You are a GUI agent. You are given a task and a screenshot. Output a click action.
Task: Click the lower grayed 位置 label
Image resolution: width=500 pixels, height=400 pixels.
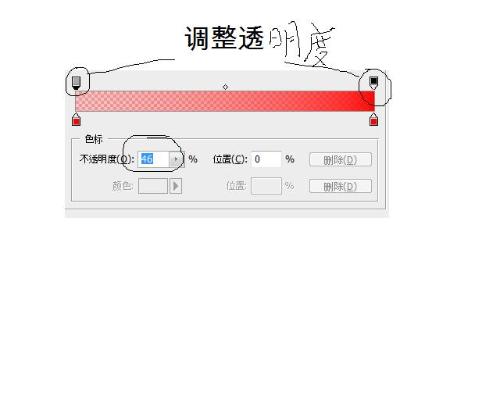[236, 186]
